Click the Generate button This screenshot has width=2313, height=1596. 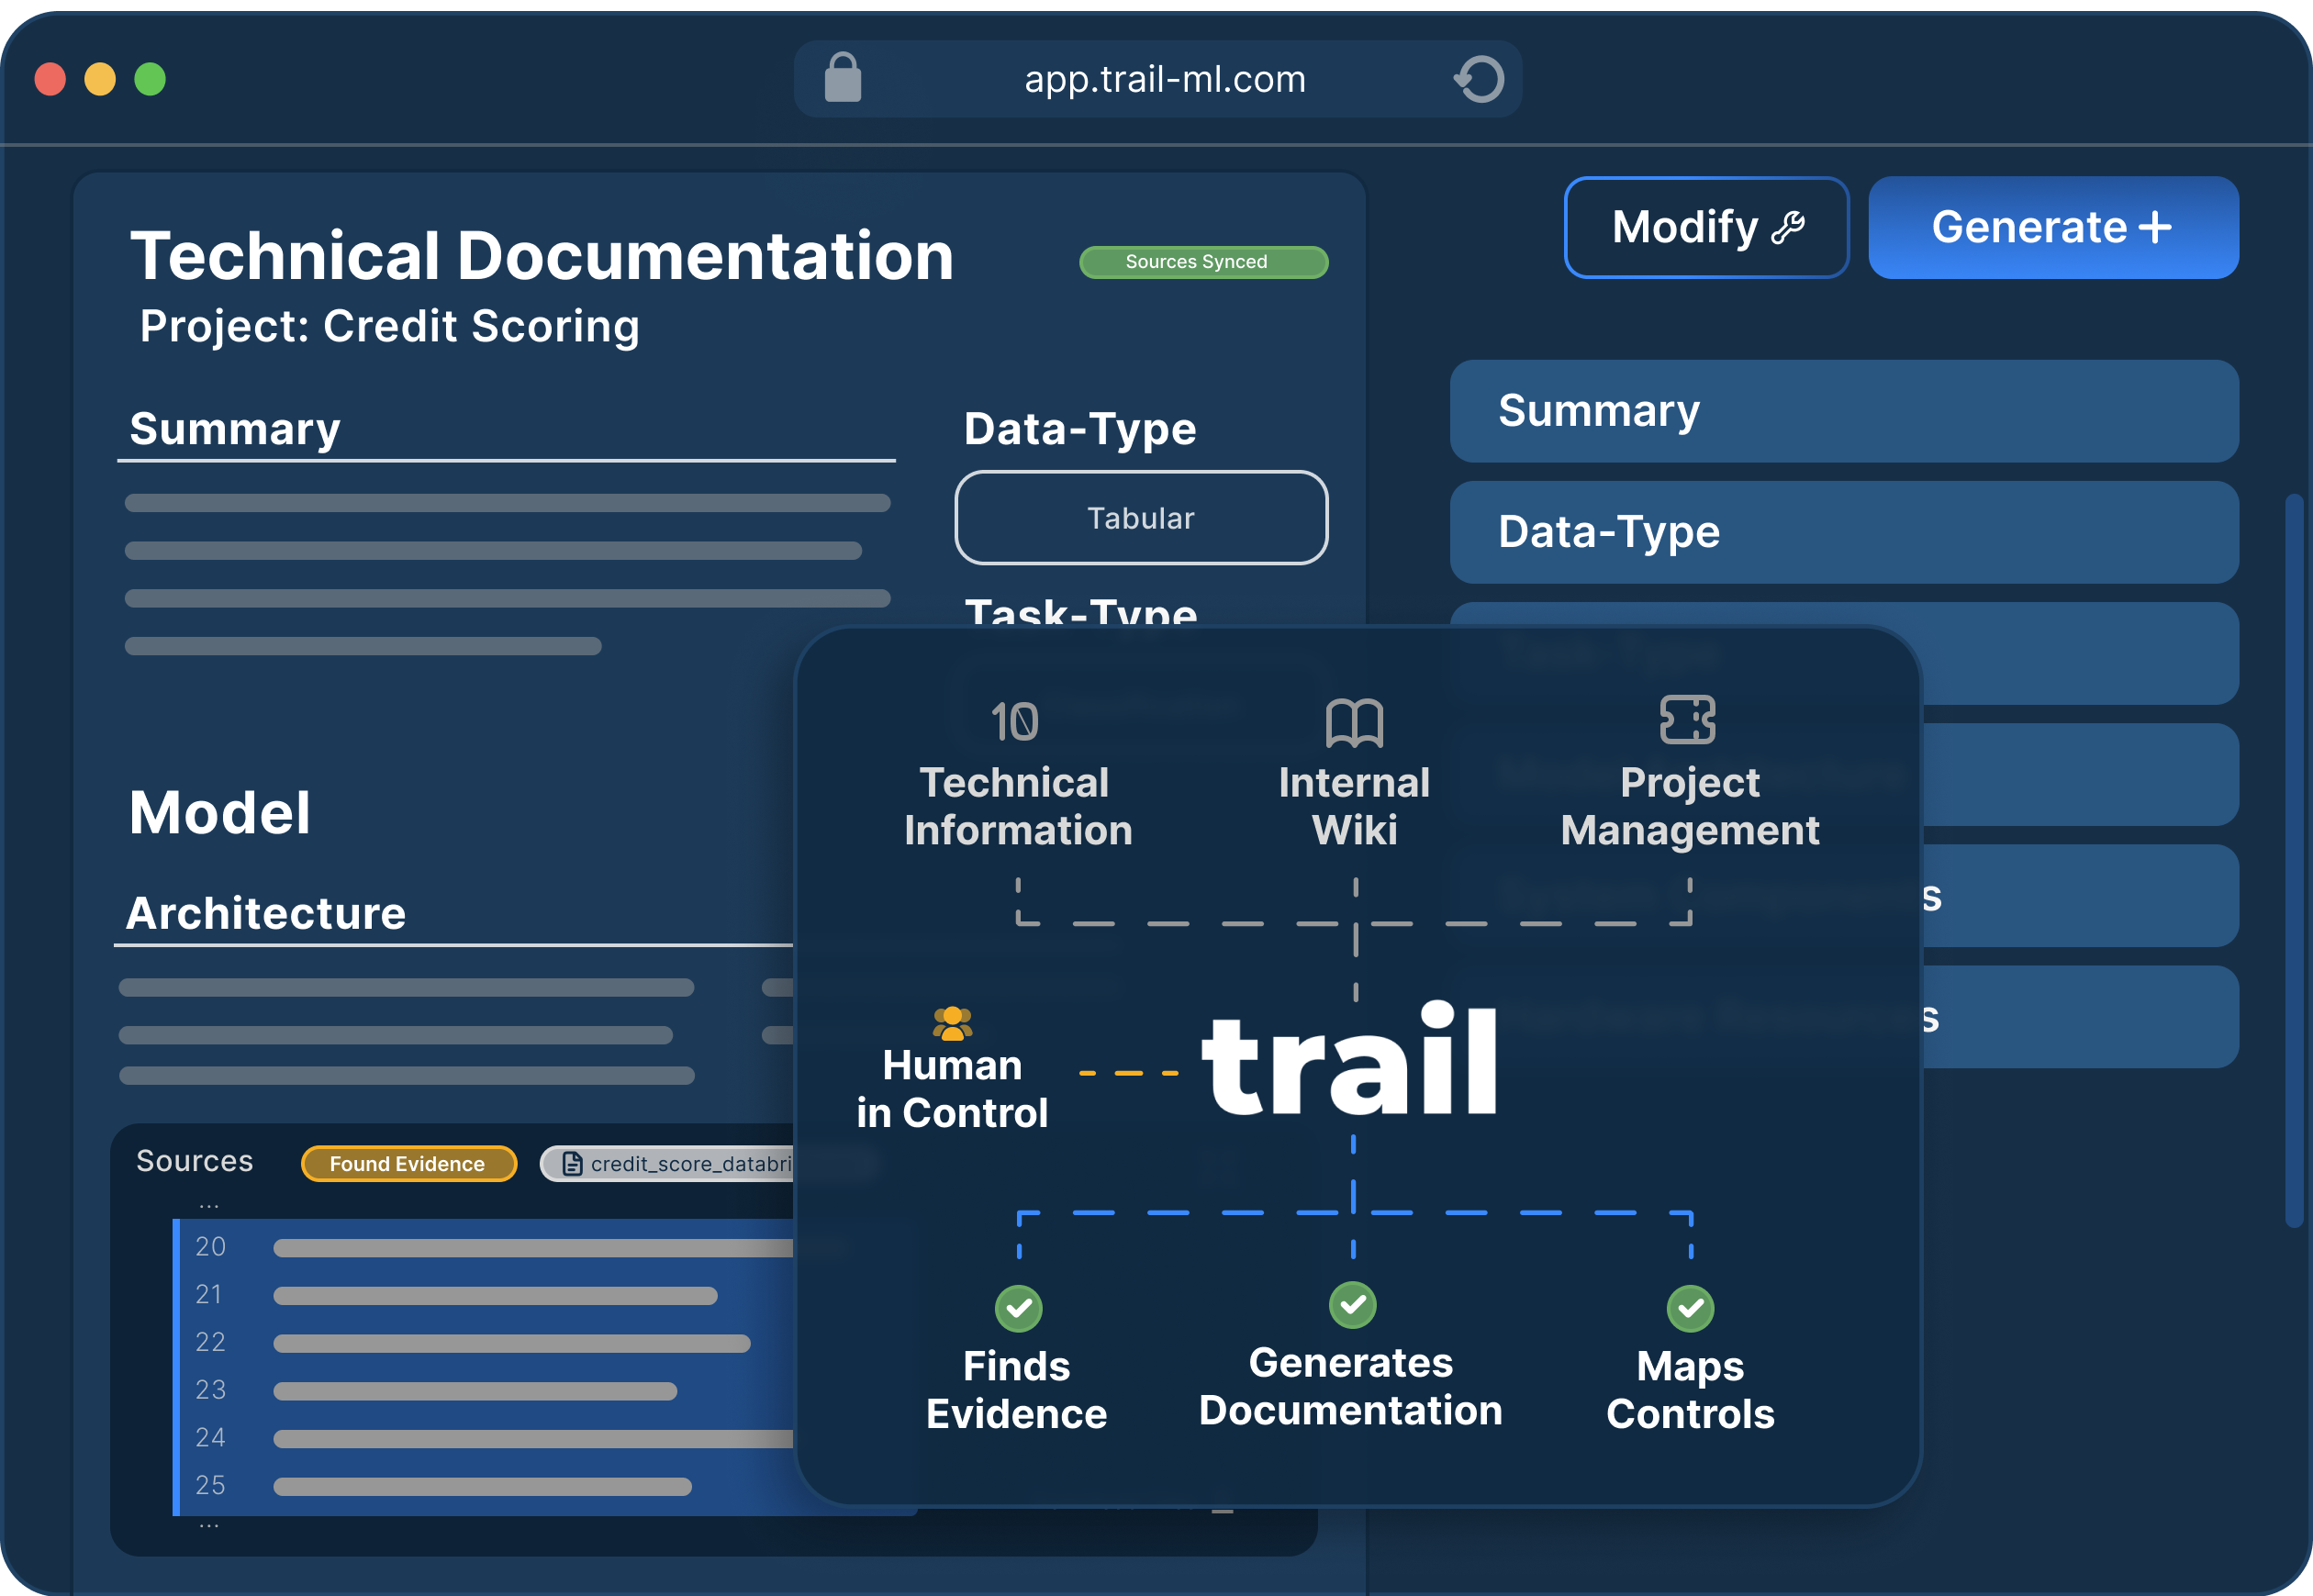2053,228
